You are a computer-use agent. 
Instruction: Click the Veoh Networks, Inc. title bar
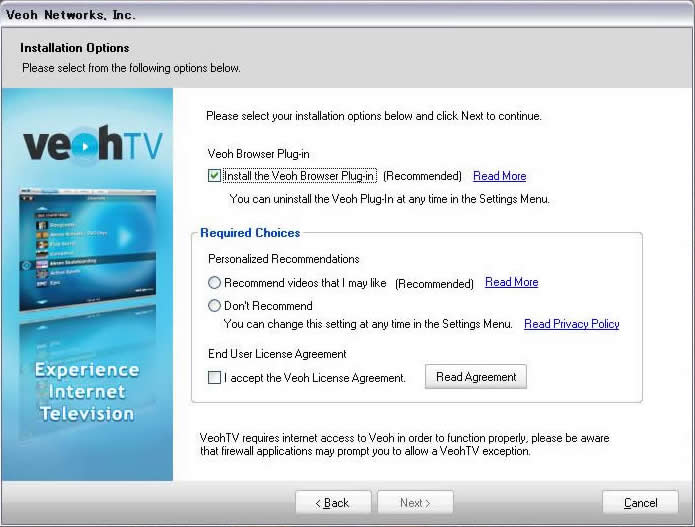click(x=348, y=14)
